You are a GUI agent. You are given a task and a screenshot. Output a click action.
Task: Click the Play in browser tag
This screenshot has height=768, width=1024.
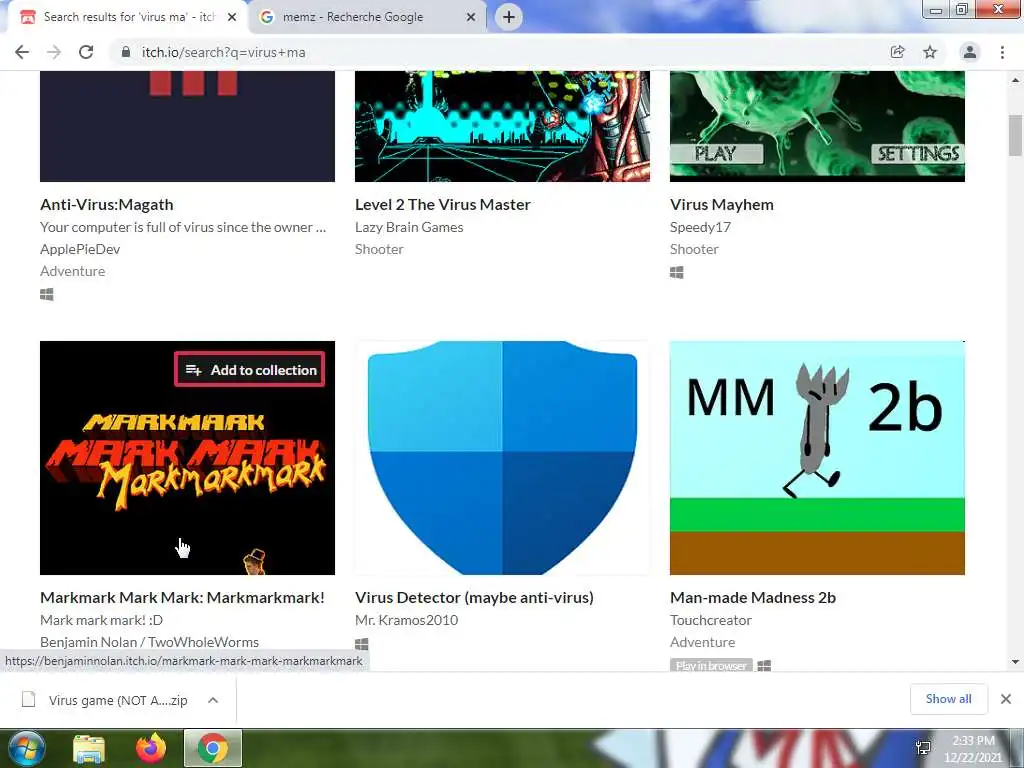(x=711, y=665)
